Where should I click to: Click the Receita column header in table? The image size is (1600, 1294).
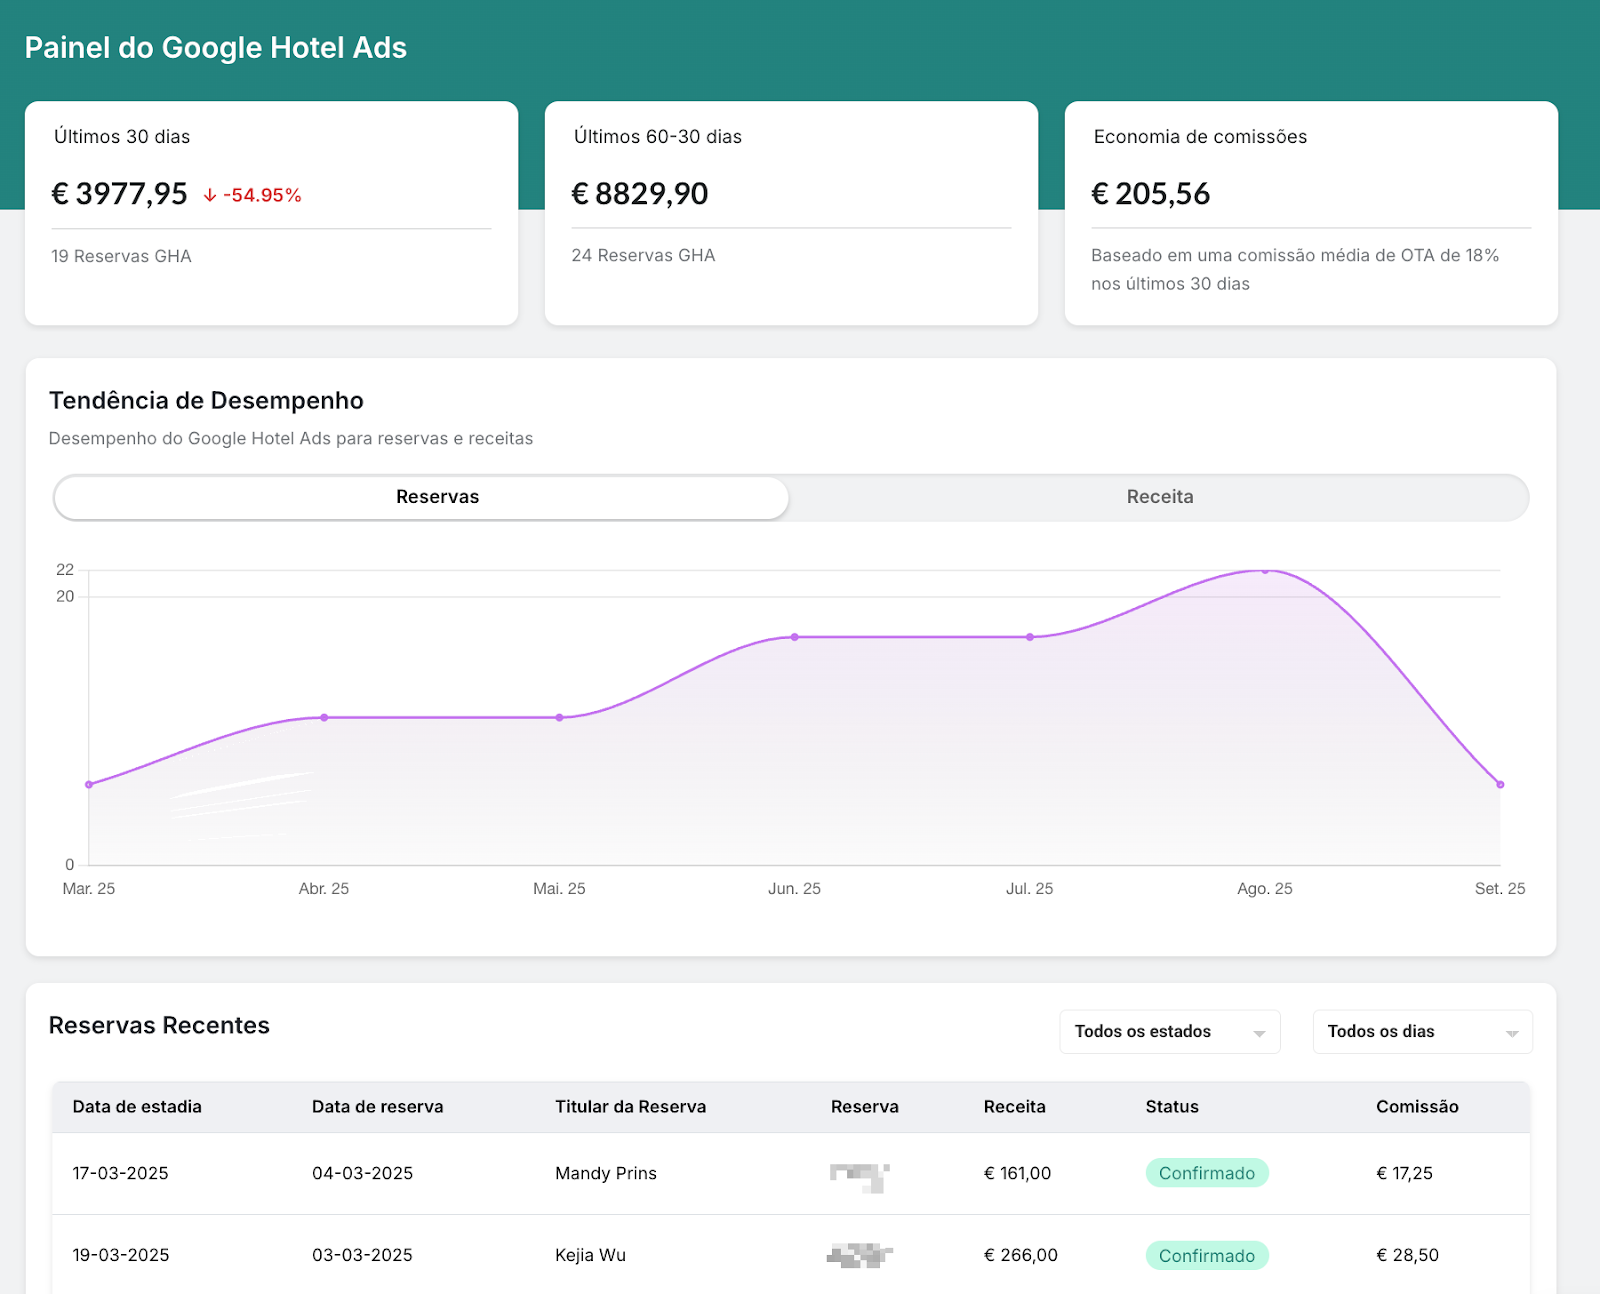point(1014,1107)
